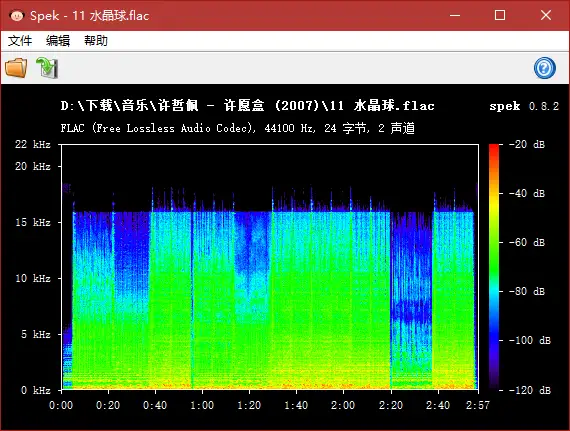Click the -80 dB scale label
Viewport: 570px width, 431px height.
click(527, 291)
